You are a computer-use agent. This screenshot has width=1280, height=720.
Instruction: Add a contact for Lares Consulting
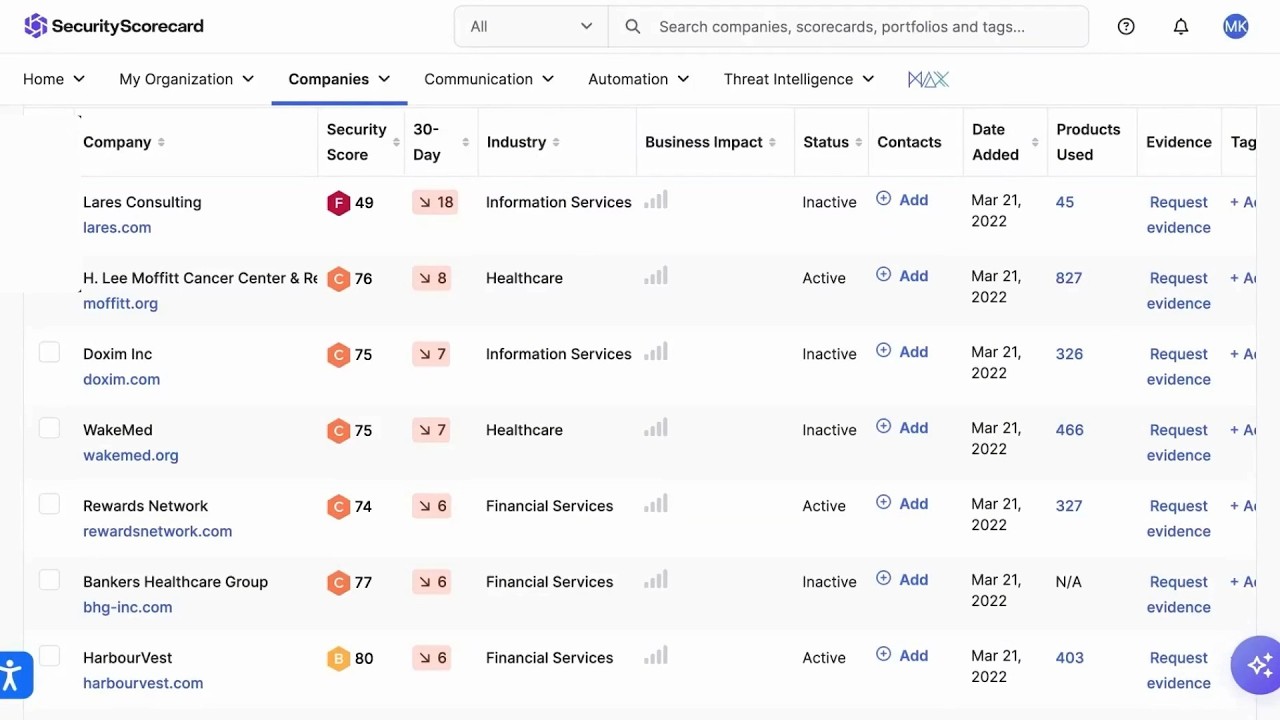[x=902, y=200]
